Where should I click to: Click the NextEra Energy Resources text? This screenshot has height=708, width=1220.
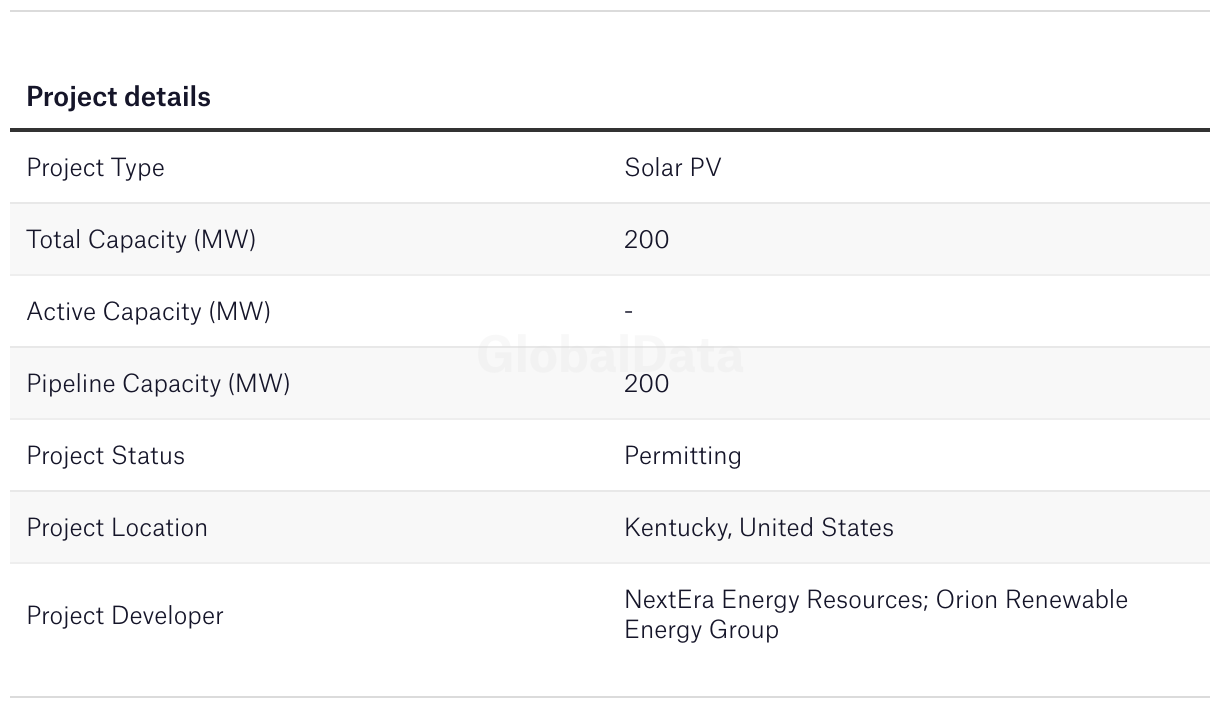[x=776, y=600]
